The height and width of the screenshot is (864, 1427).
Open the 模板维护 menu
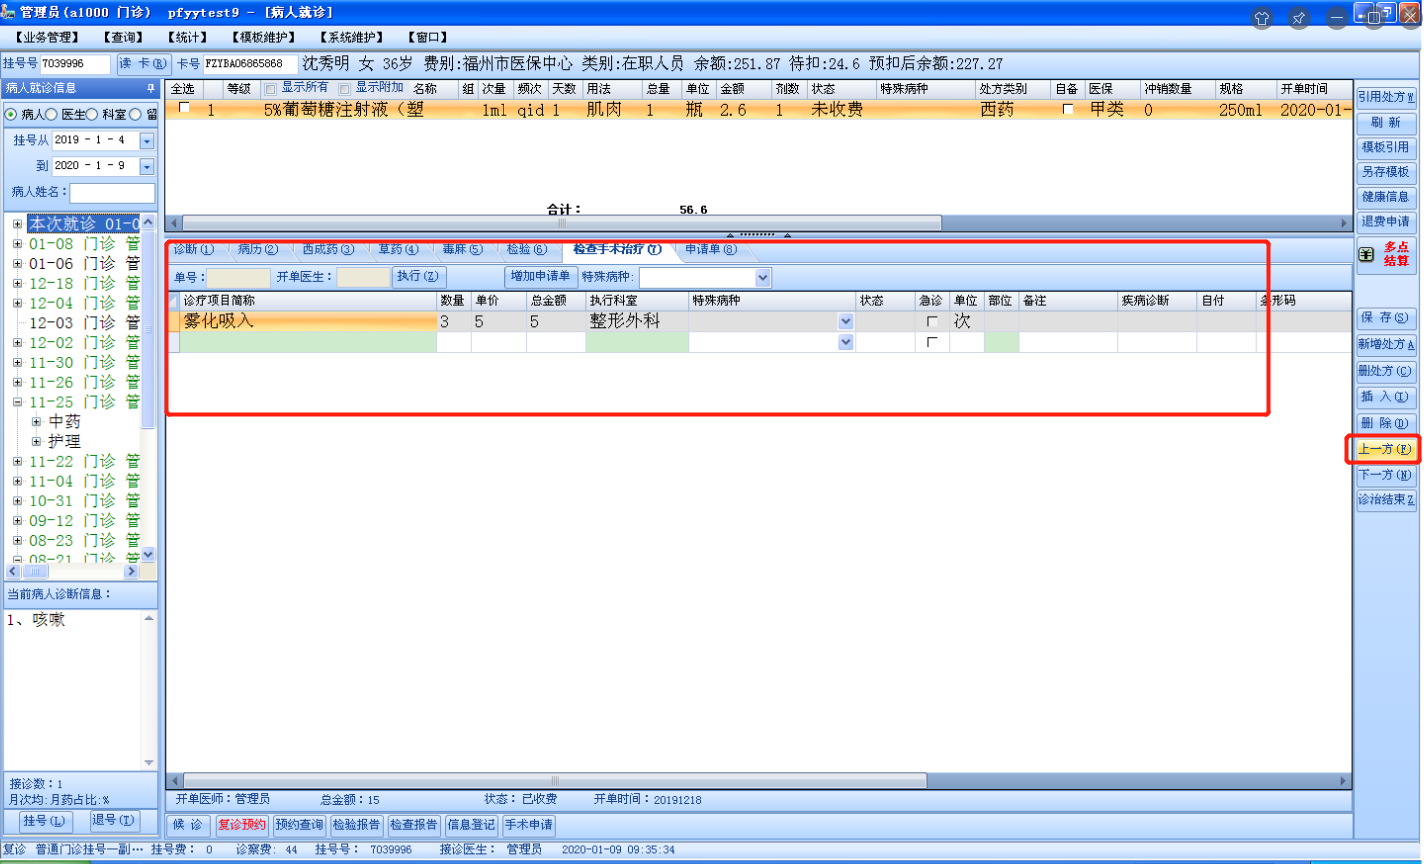[263, 37]
